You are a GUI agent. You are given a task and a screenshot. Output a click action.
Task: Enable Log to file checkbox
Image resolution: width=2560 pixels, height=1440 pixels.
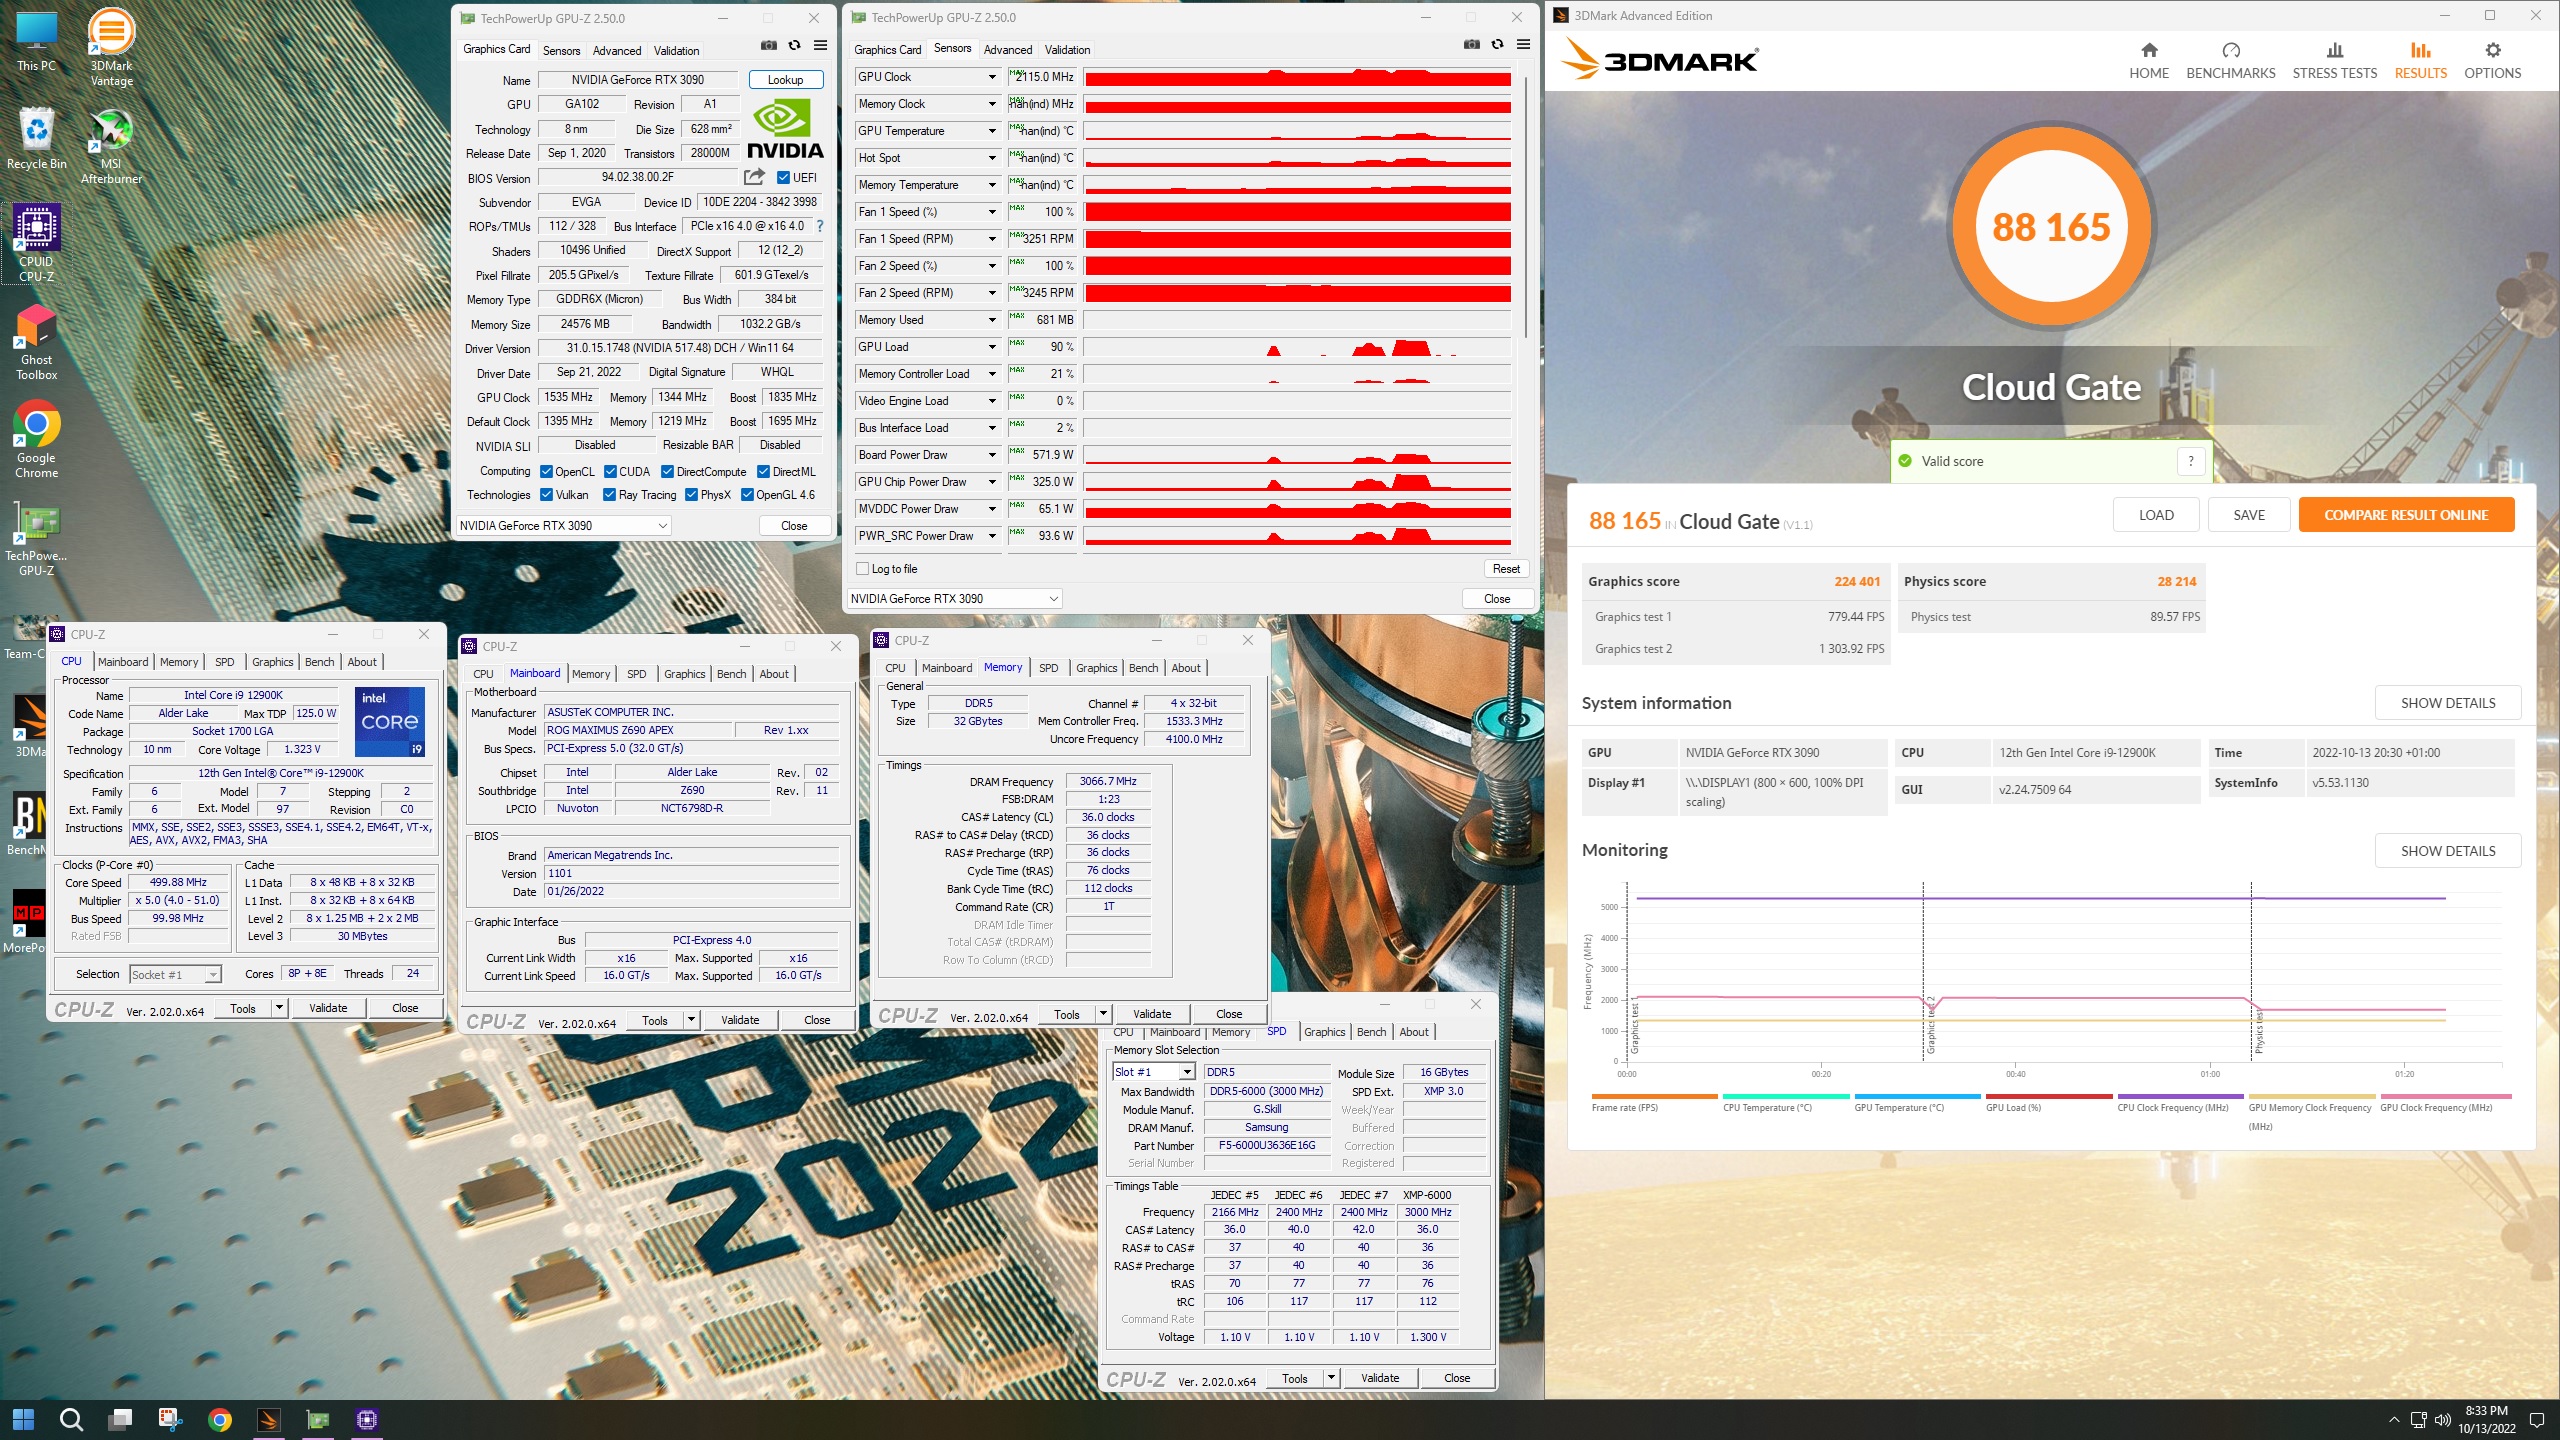point(862,569)
